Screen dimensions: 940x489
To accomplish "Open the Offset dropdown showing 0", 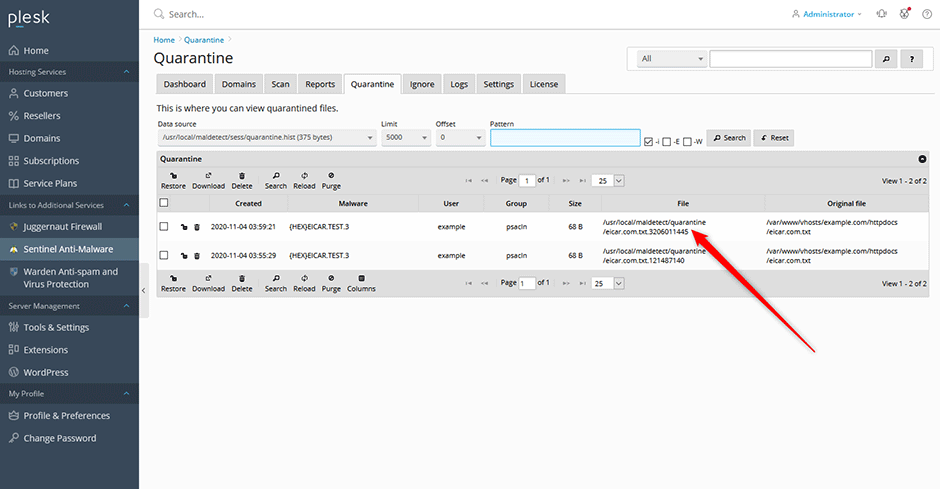I will pos(460,138).
